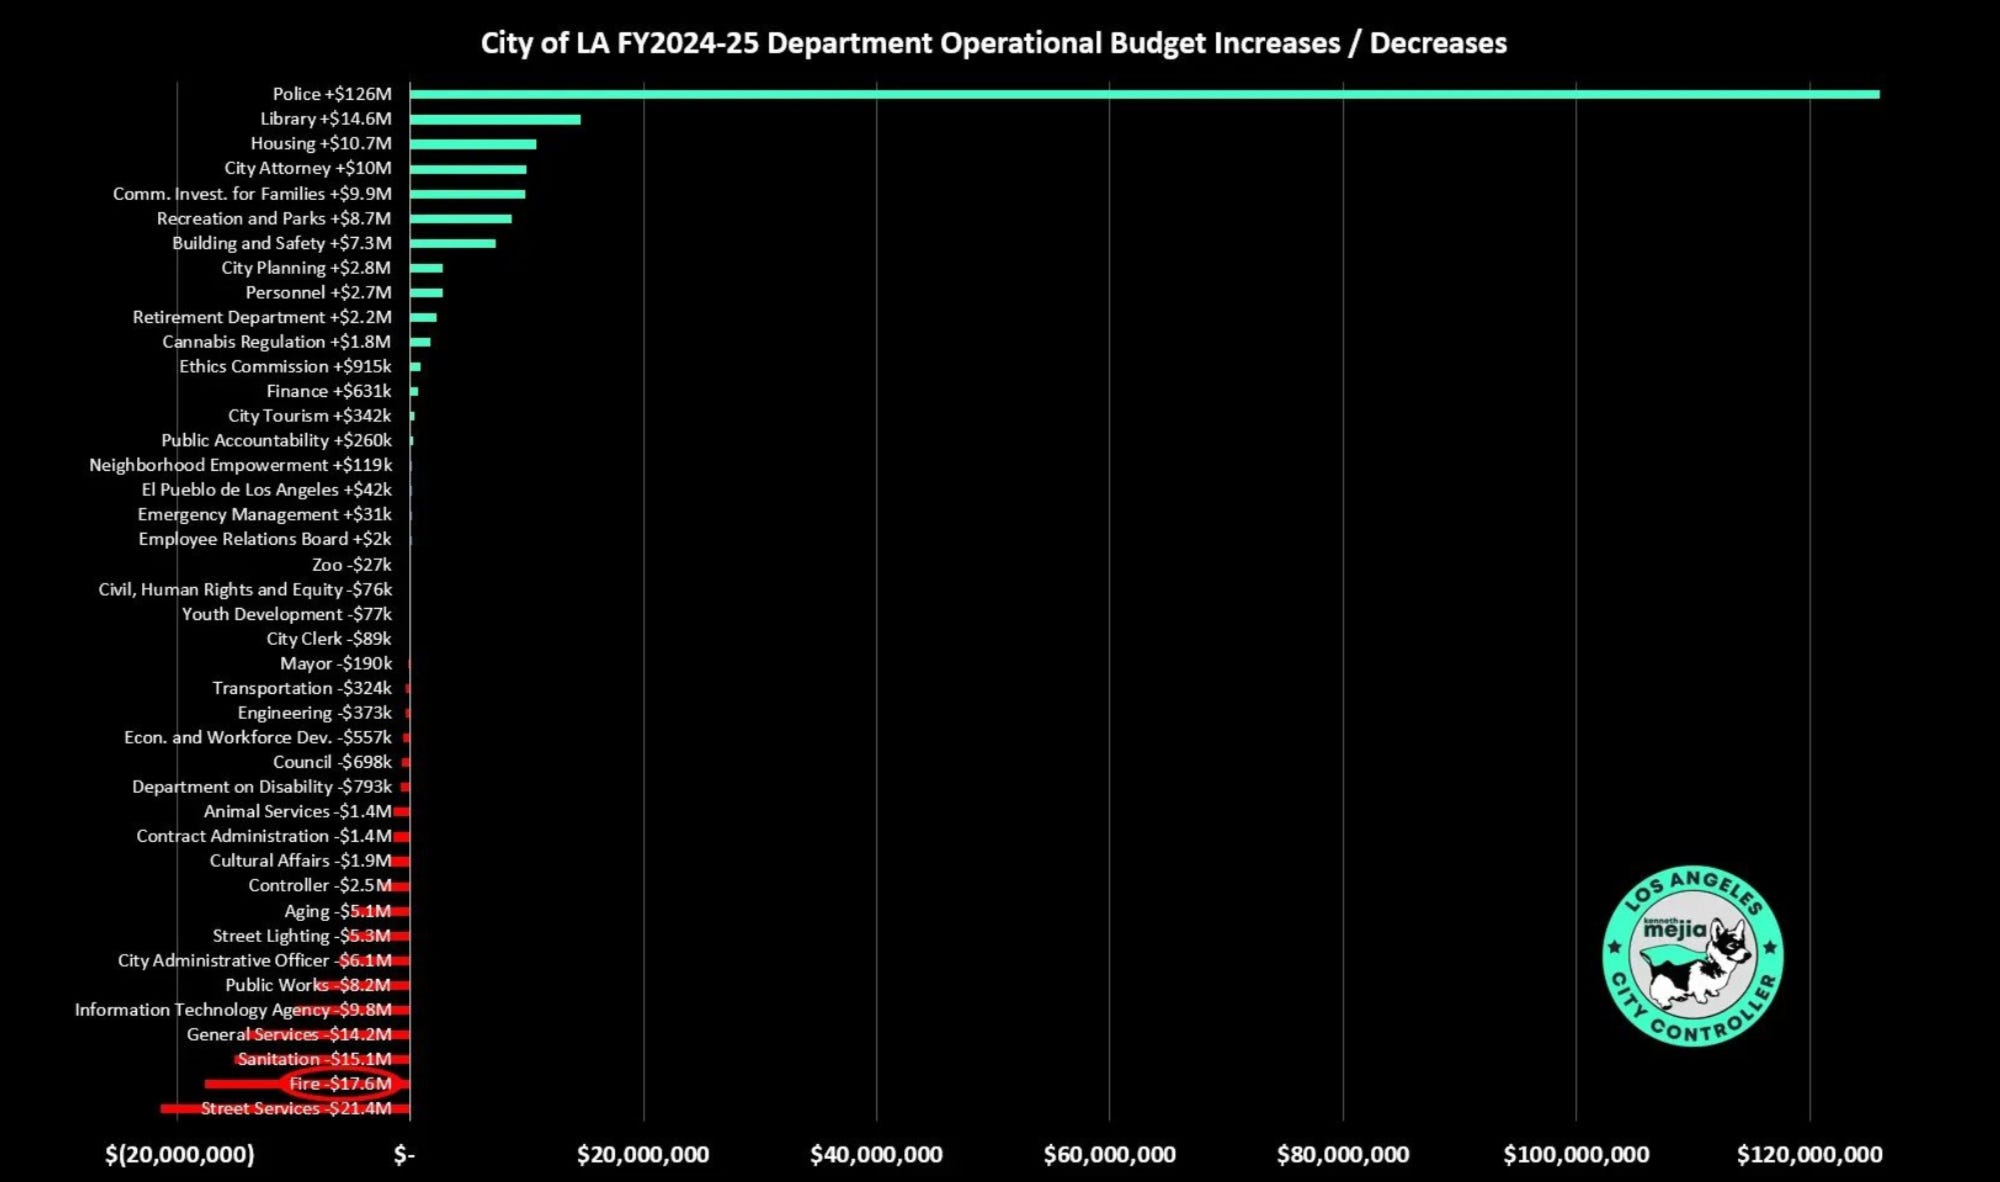Click the LA City Controller corgi logo
The image size is (2000, 1182).
(x=1693, y=955)
